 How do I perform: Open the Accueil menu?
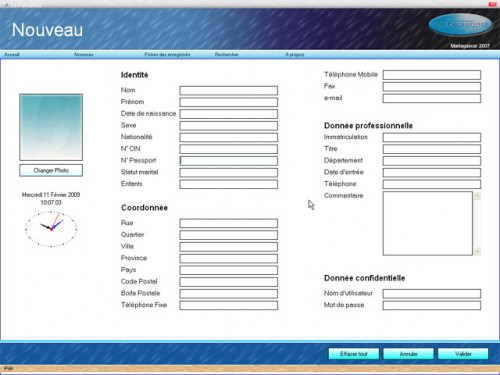12,54
